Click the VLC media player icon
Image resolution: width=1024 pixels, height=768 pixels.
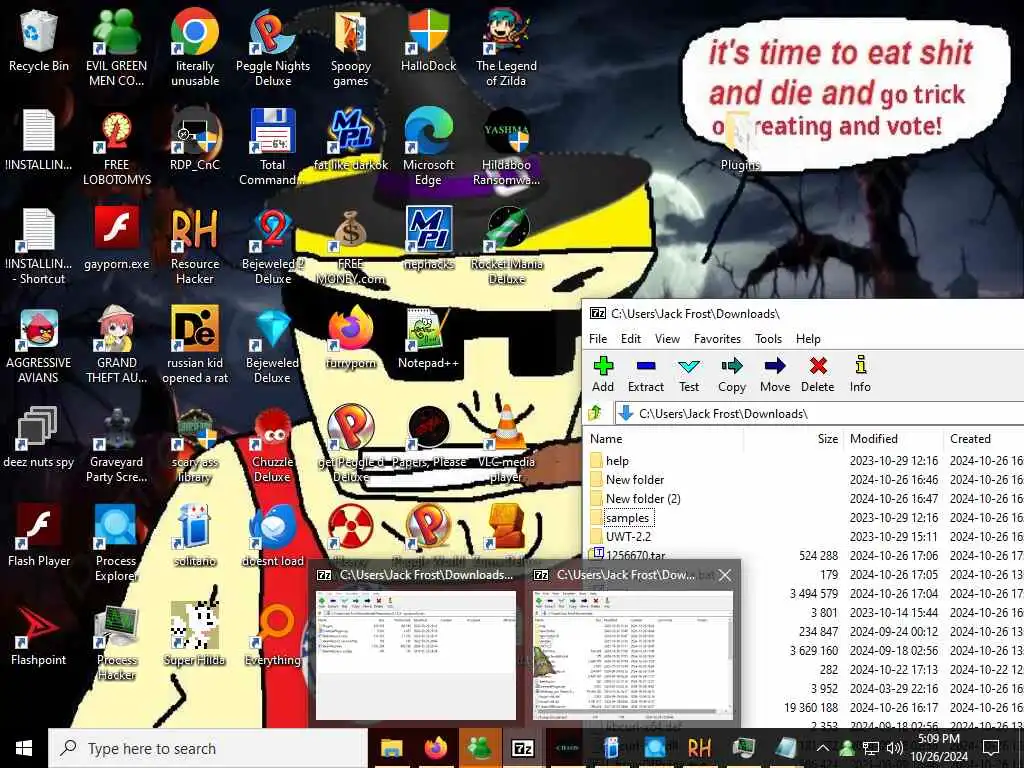click(506, 444)
